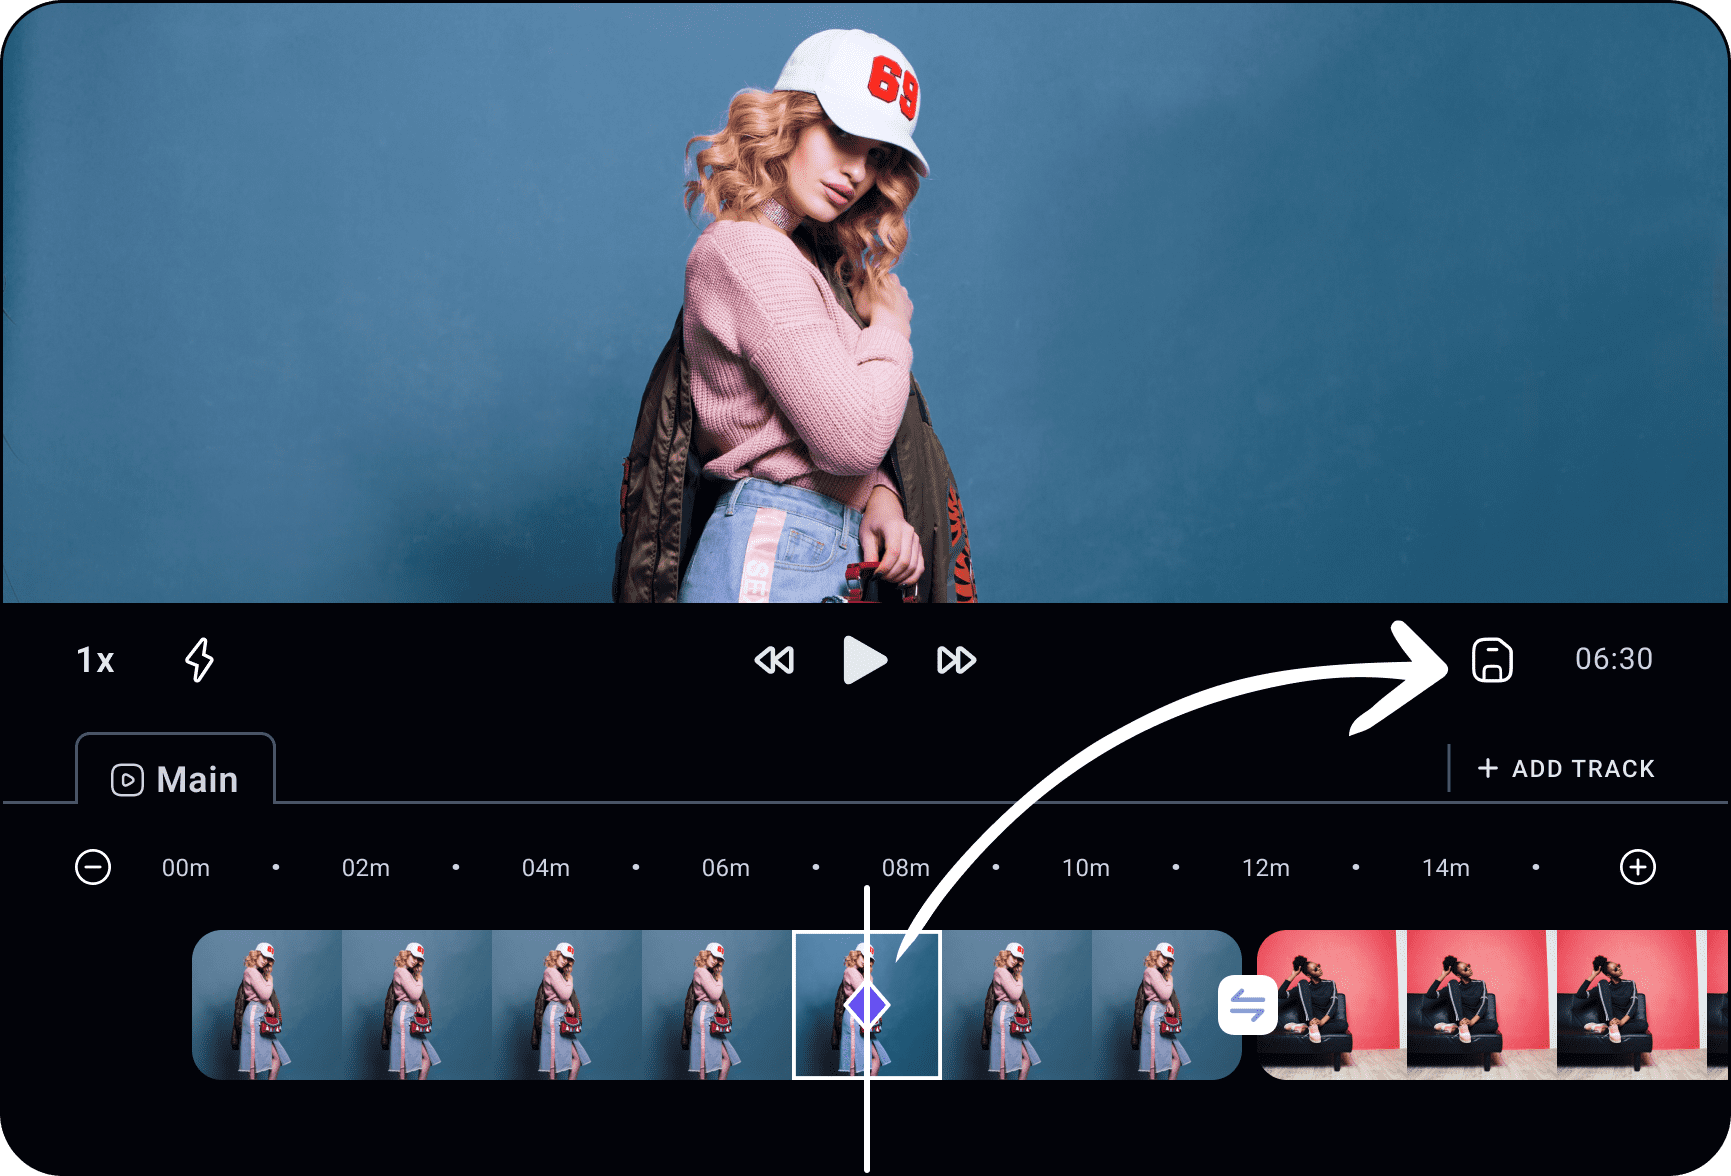This screenshot has width=1731, height=1176.
Task: Click the save icon next to timecode
Action: (x=1491, y=660)
